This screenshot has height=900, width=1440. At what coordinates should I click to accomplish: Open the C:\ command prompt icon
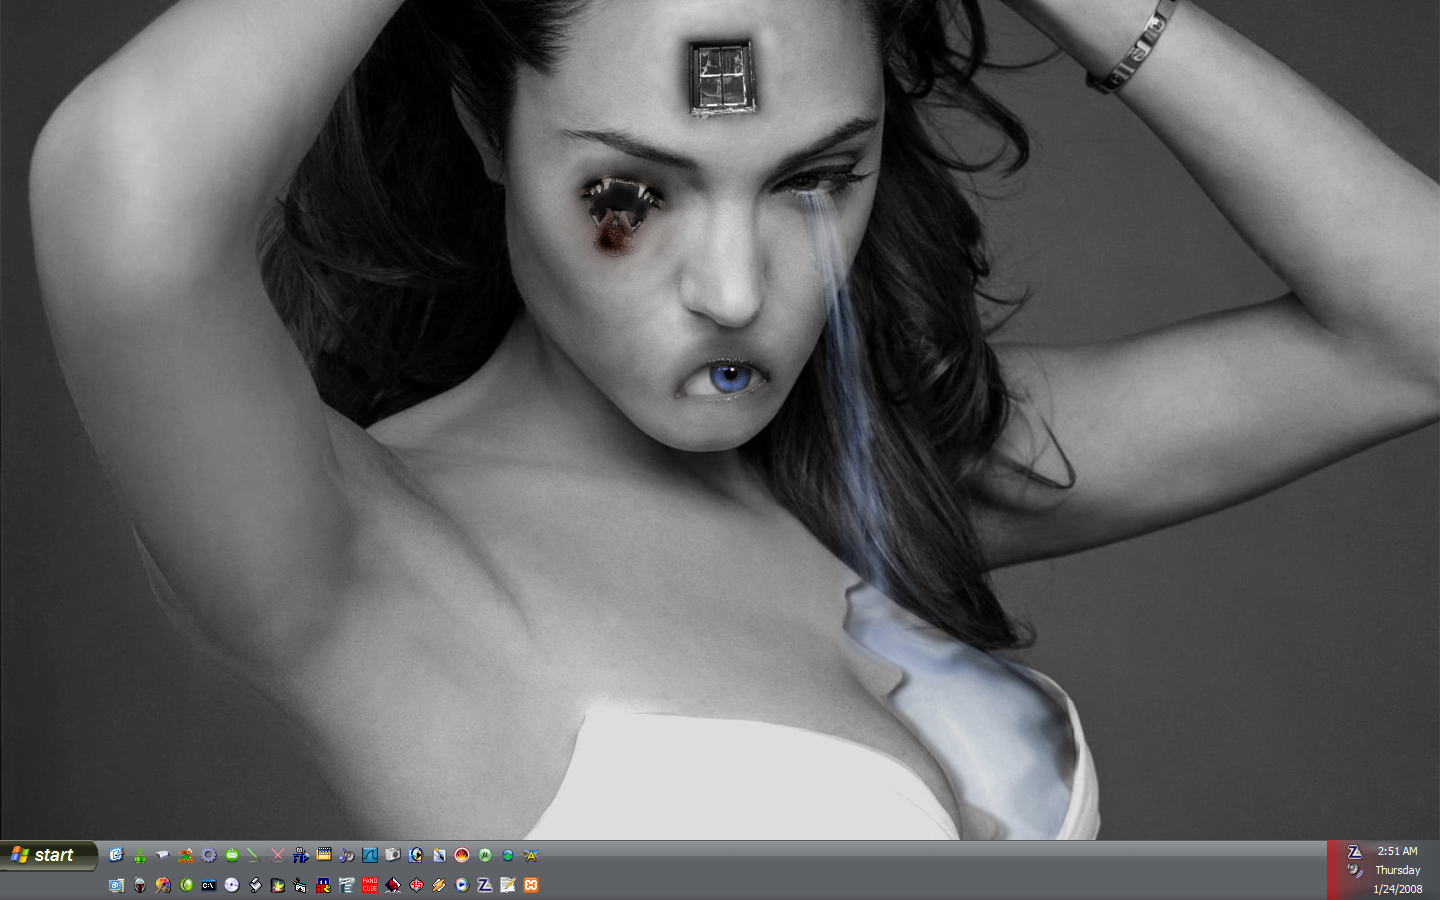(x=208, y=885)
